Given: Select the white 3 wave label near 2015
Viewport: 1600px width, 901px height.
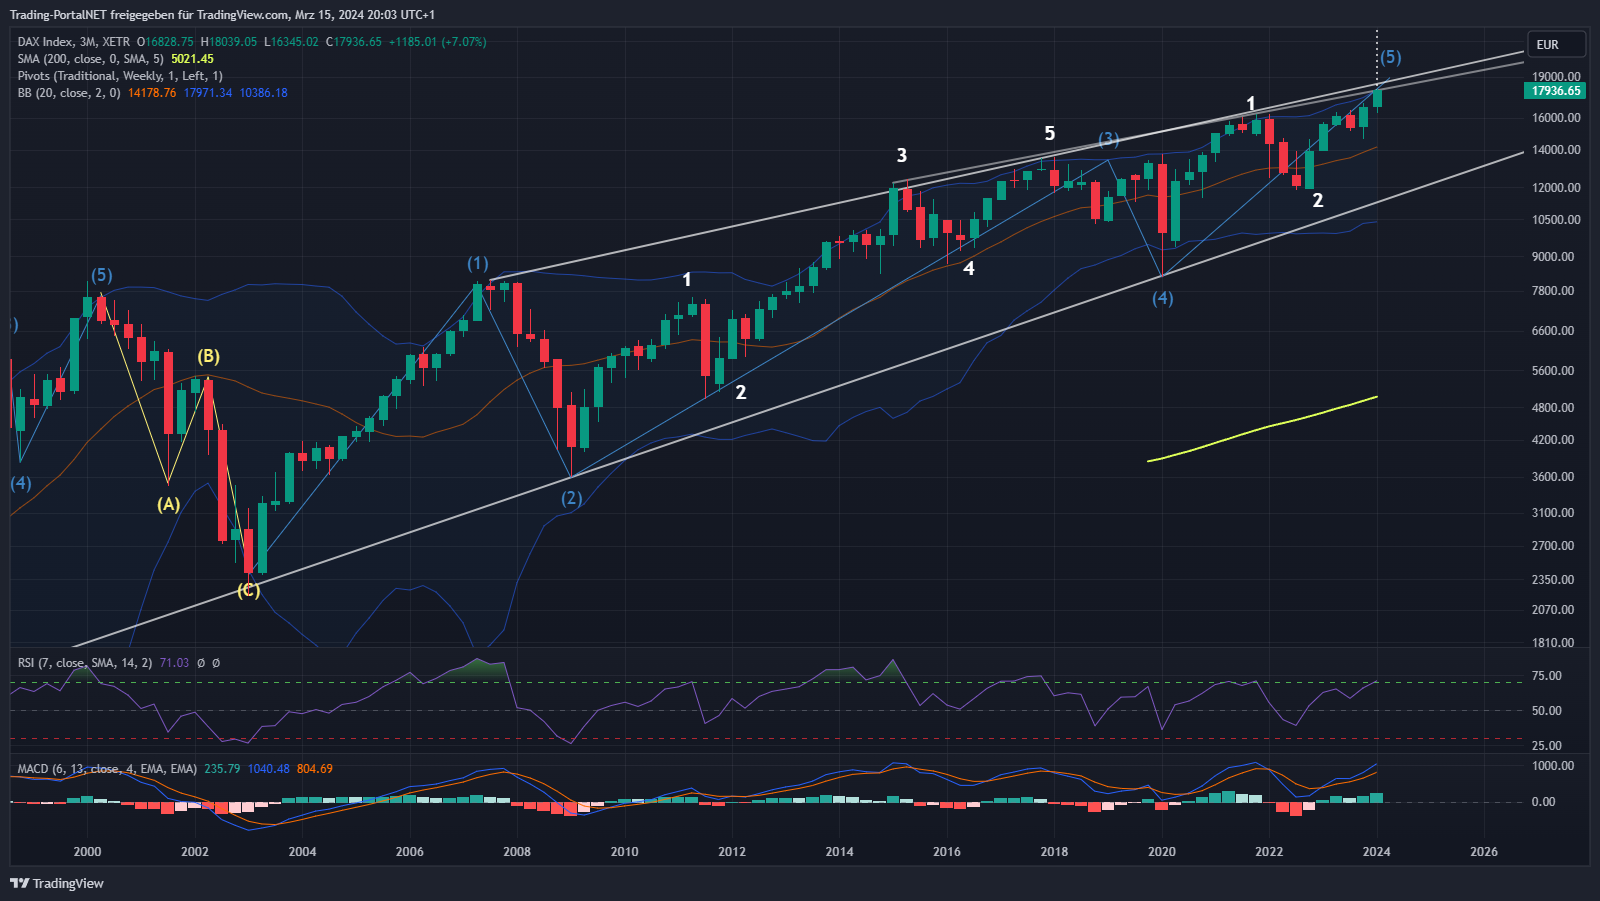Looking at the screenshot, I should pos(902,155).
